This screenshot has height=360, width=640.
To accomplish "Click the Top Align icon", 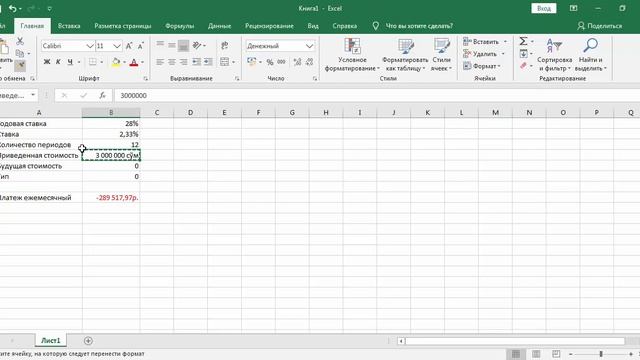I will (160, 45).
